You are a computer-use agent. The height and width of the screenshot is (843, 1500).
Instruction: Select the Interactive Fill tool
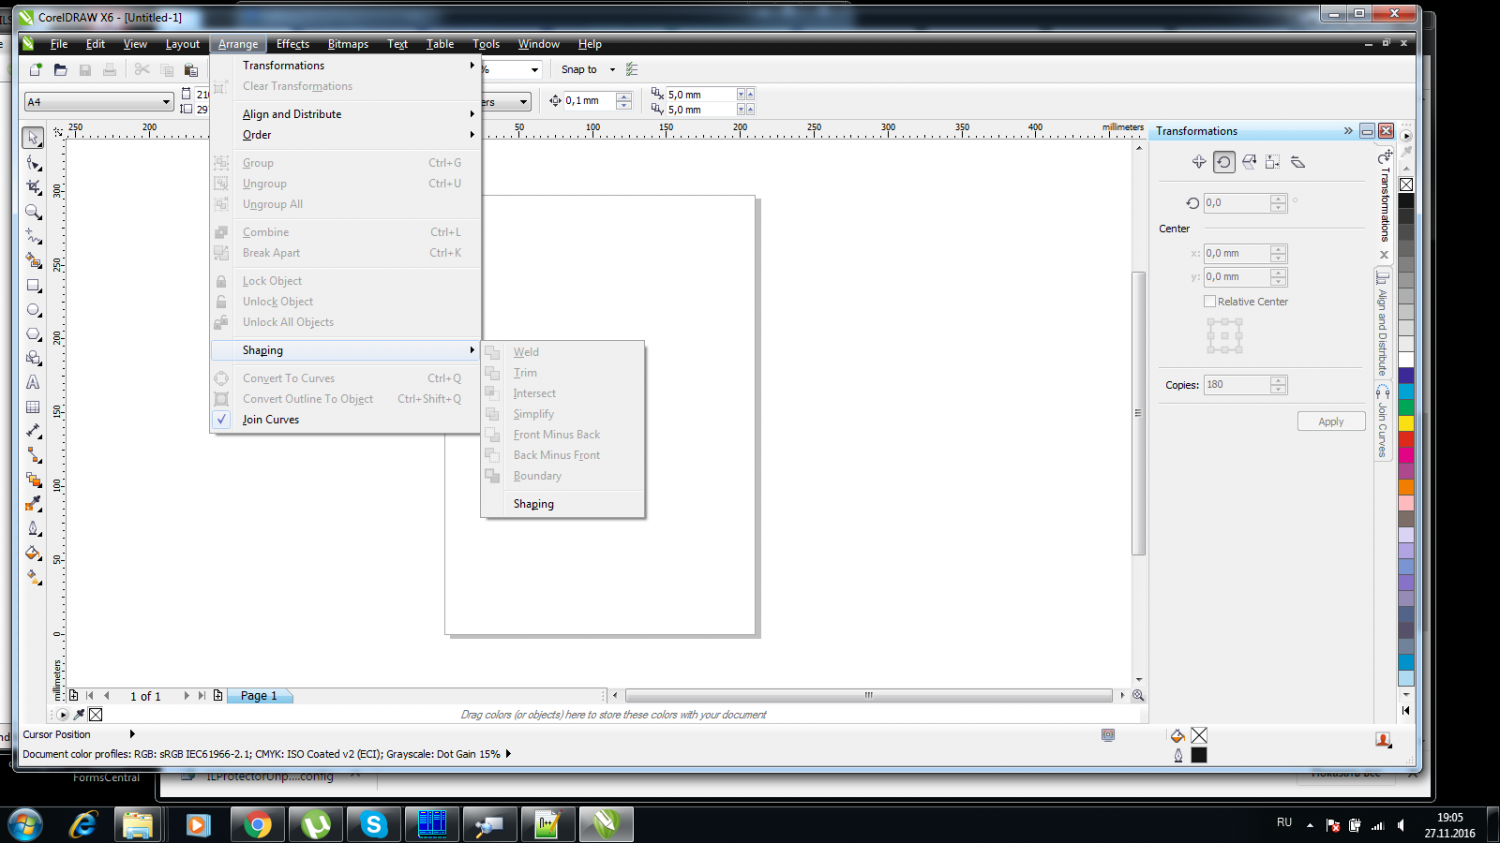click(x=33, y=578)
